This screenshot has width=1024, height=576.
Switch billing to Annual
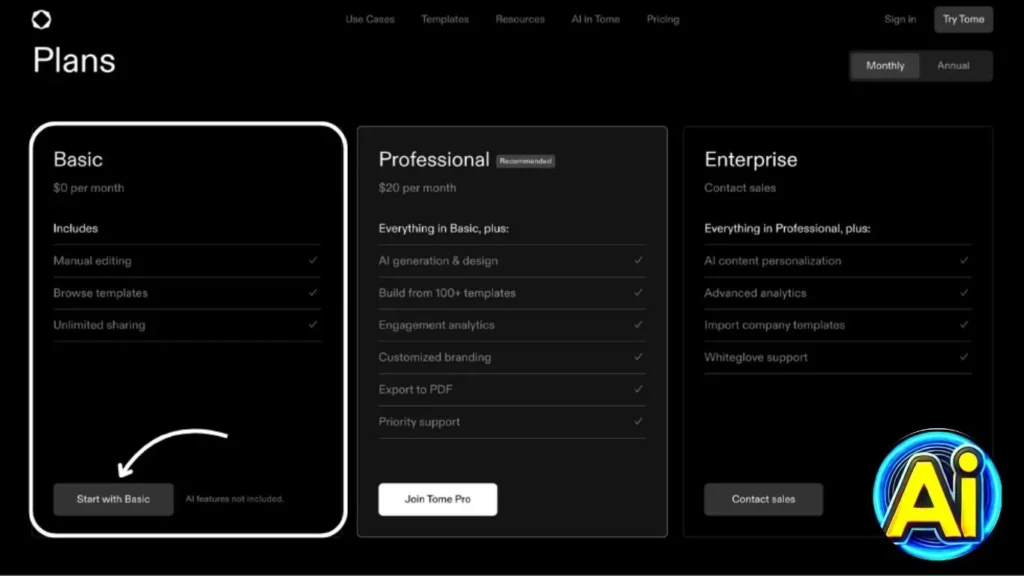[953, 66]
